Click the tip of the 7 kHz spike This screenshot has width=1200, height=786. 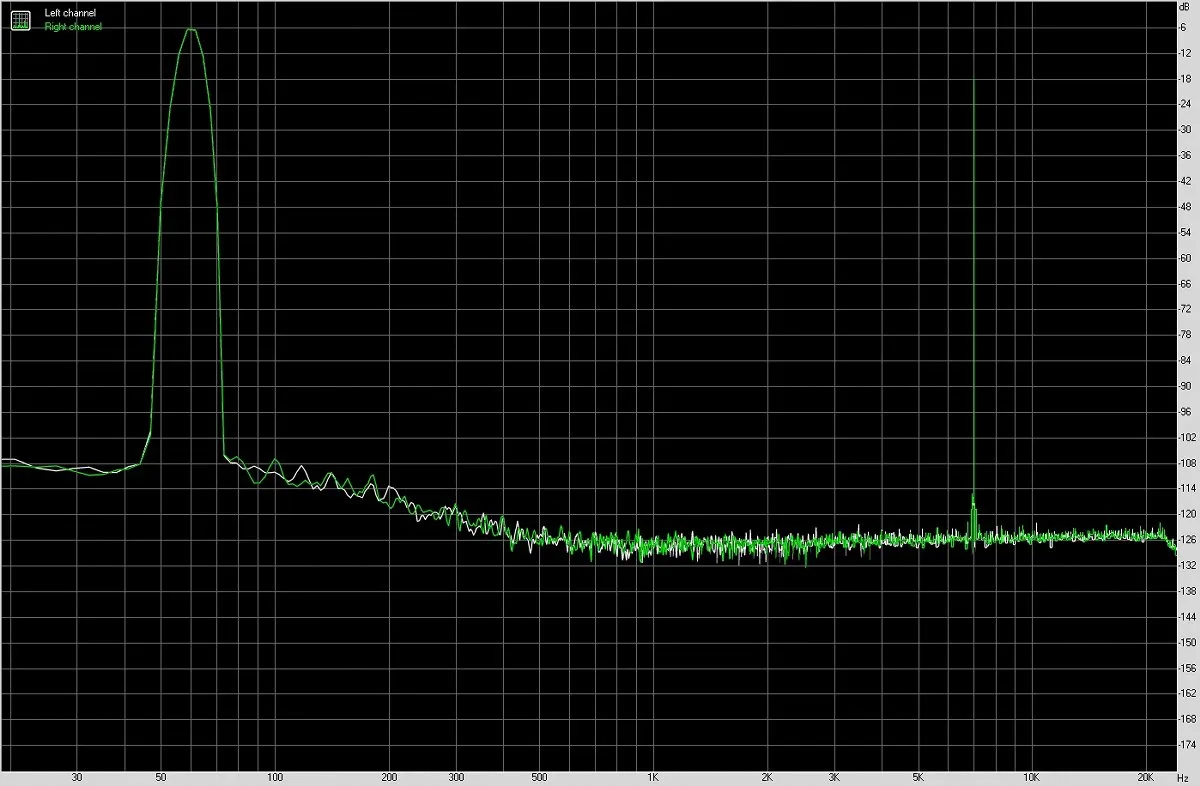click(x=973, y=82)
